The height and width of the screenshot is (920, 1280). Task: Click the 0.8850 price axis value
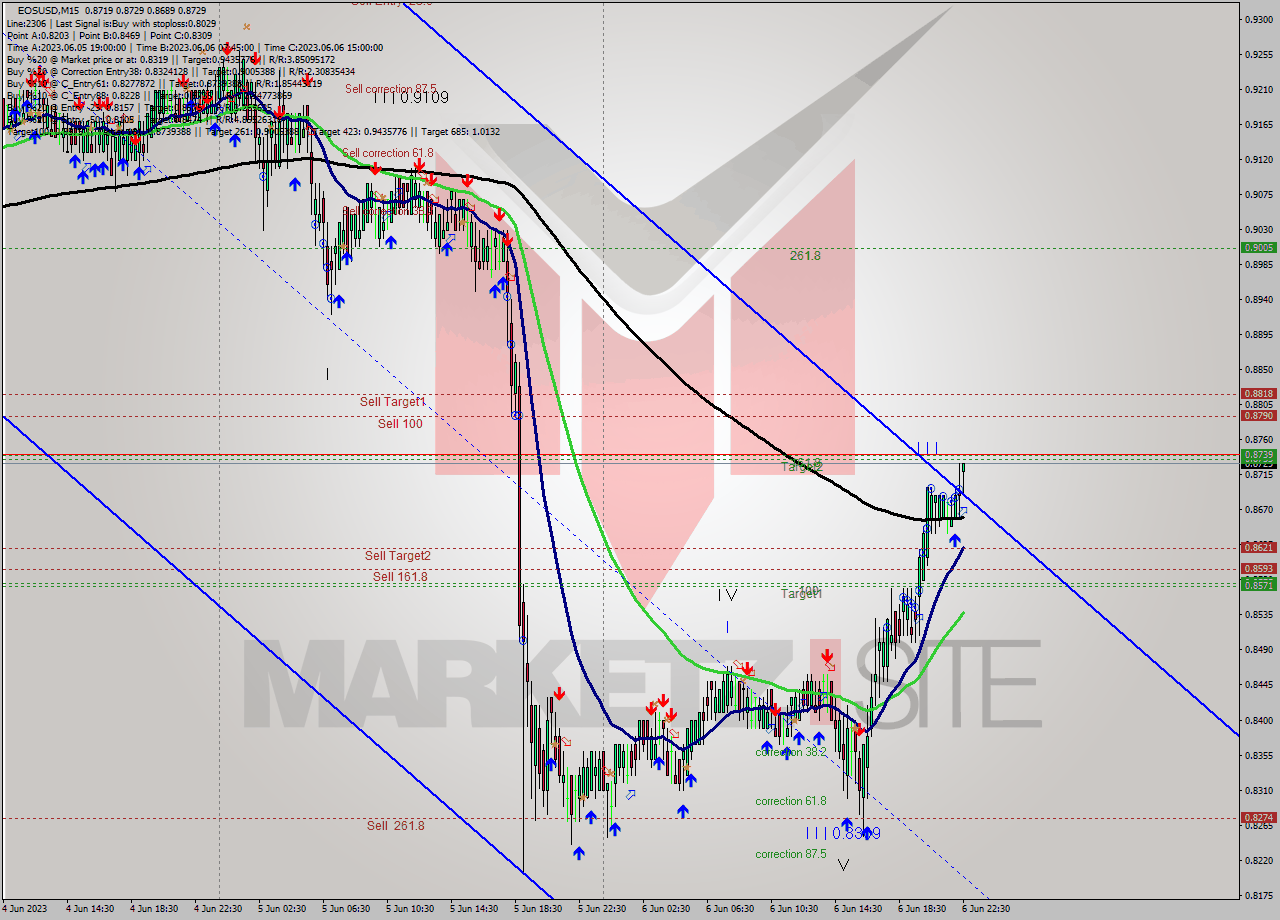[x=1258, y=369]
